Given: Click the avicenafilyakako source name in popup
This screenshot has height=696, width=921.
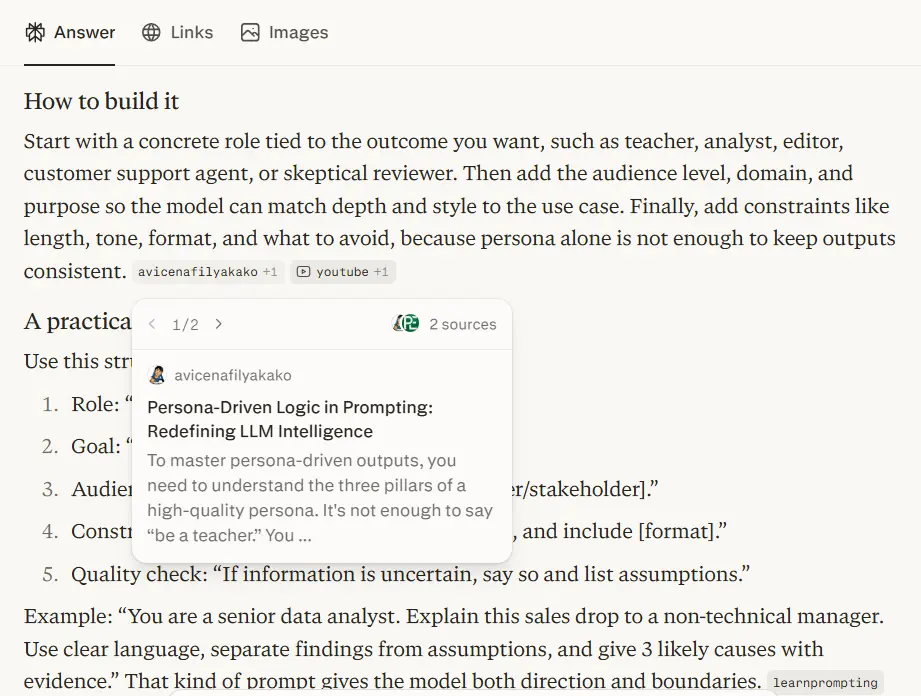Looking at the screenshot, I should tap(233, 375).
